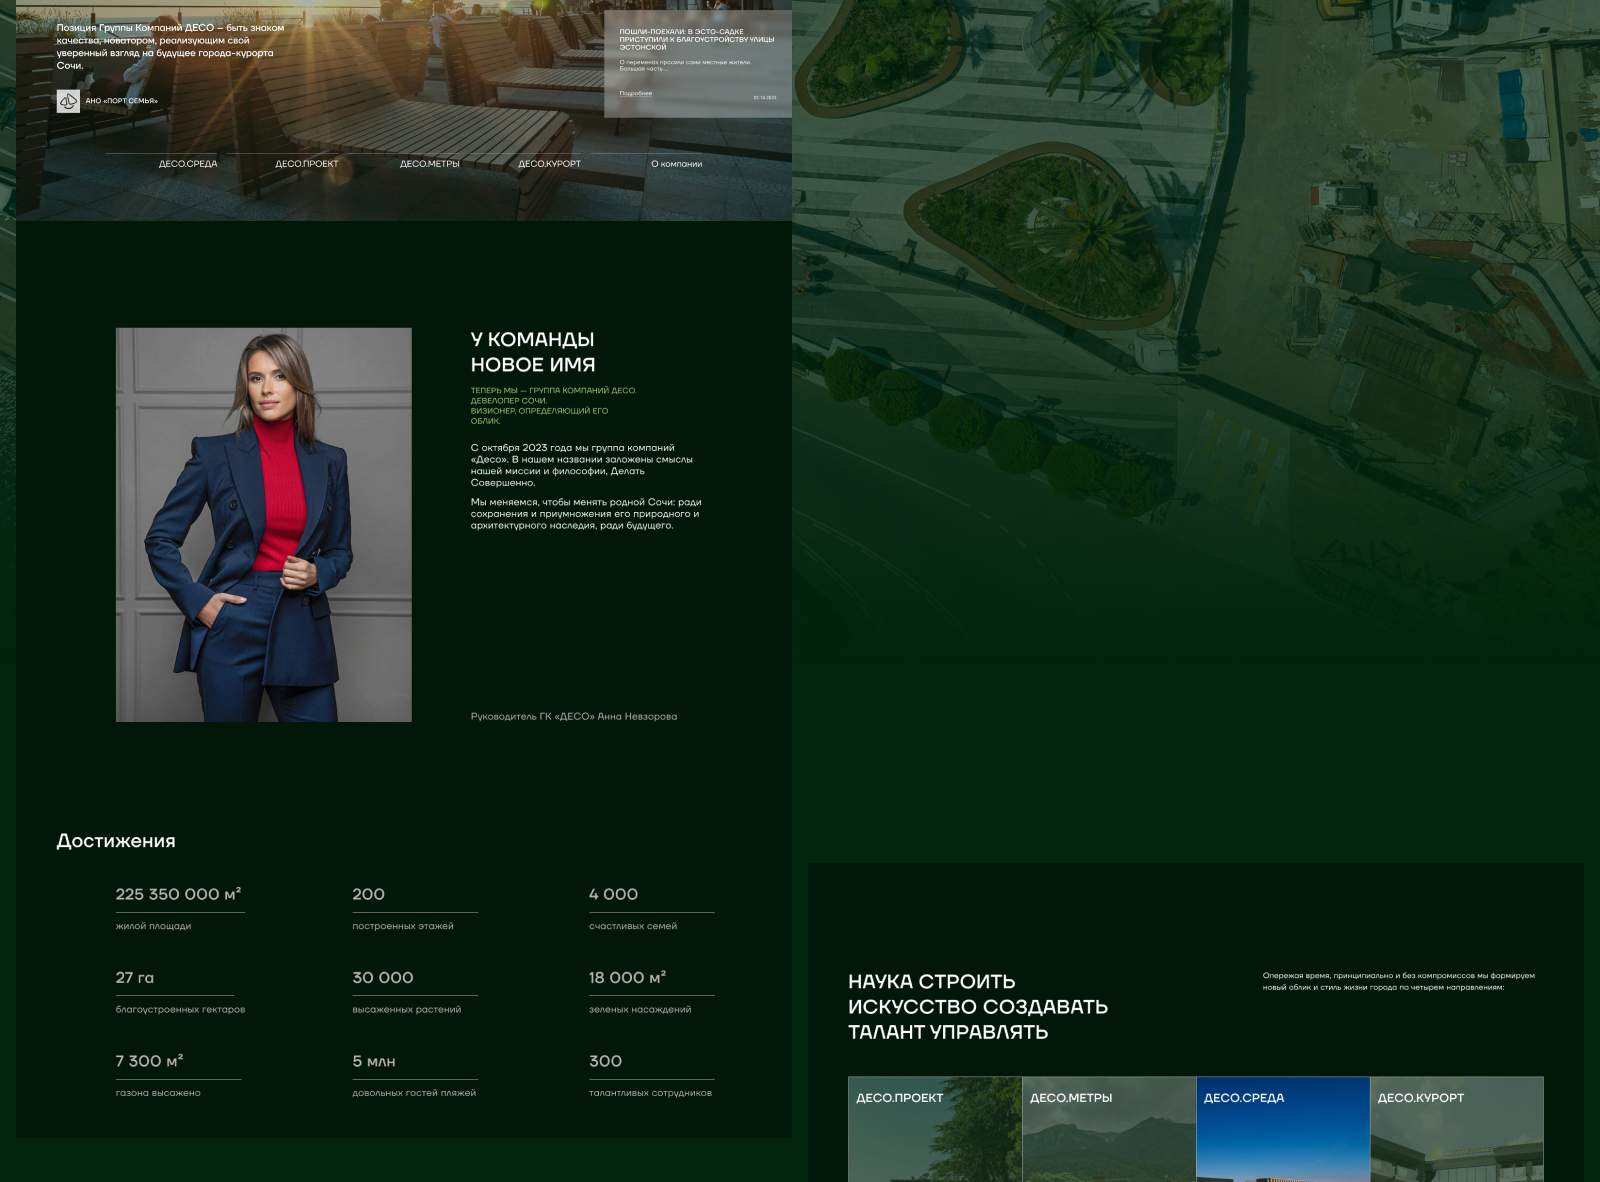Open the Пошли-поехали news headline
Screen dimensions: 1600x1182
click(696, 39)
